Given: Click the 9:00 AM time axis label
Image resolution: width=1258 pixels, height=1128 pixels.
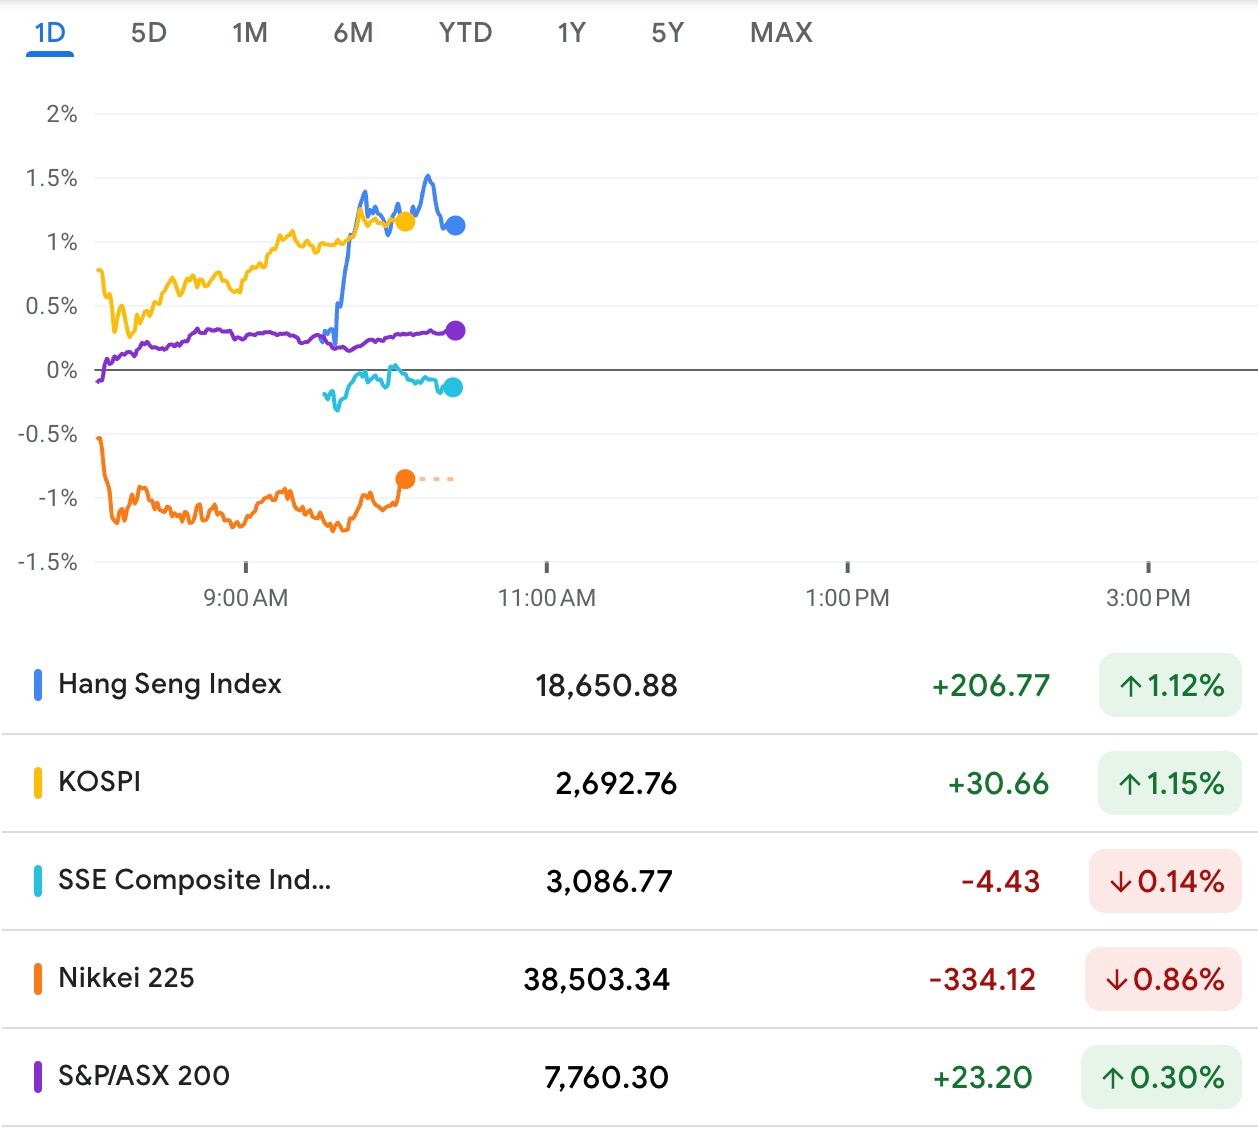Looking at the screenshot, I should (x=246, y=598).
